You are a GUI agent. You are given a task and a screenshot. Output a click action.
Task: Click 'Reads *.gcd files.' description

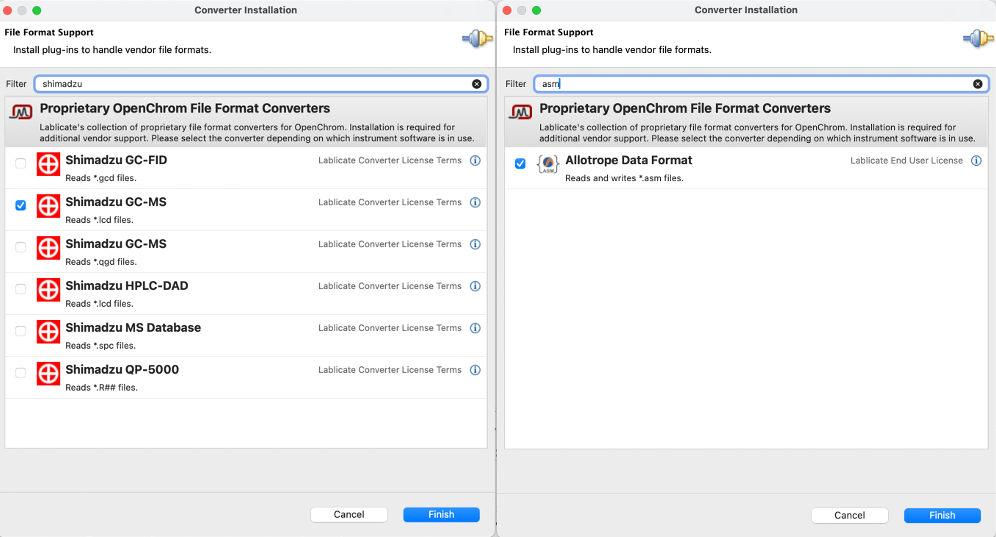point(101,178)
